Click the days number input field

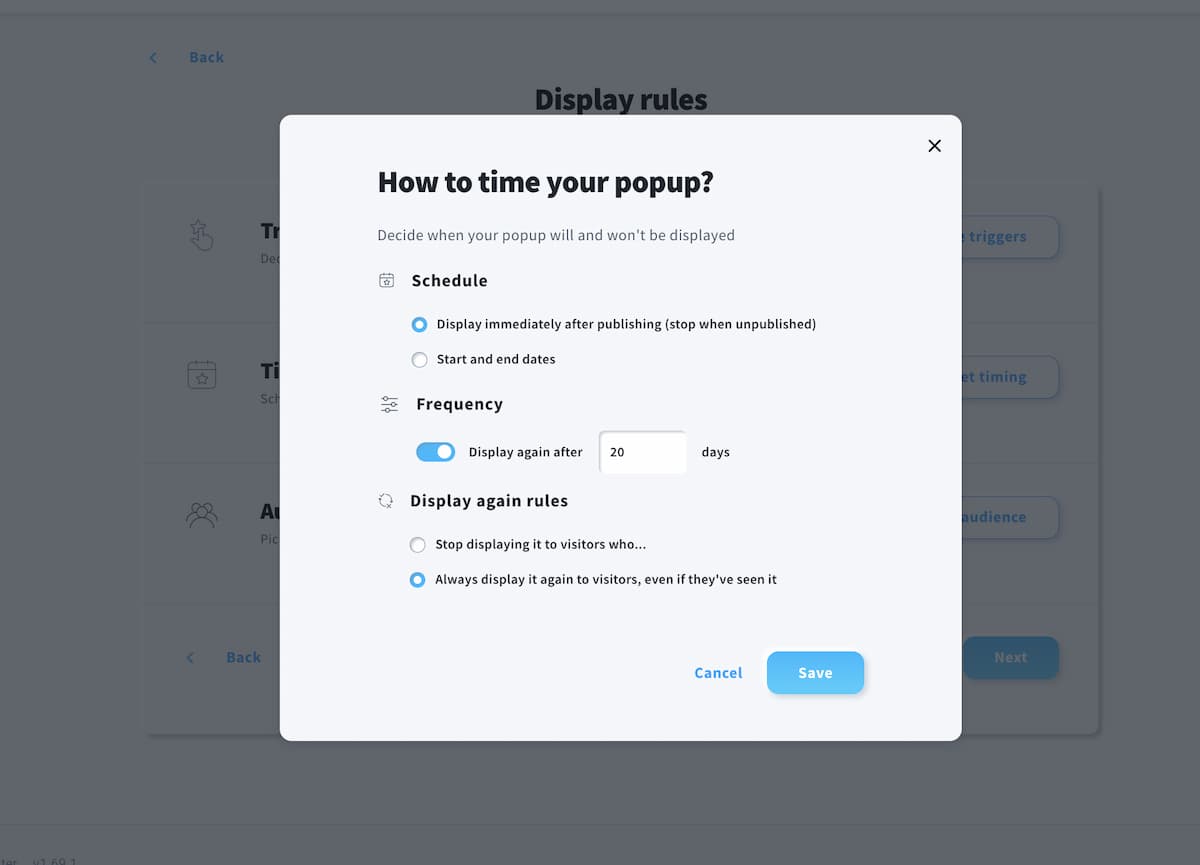point(643,452)
